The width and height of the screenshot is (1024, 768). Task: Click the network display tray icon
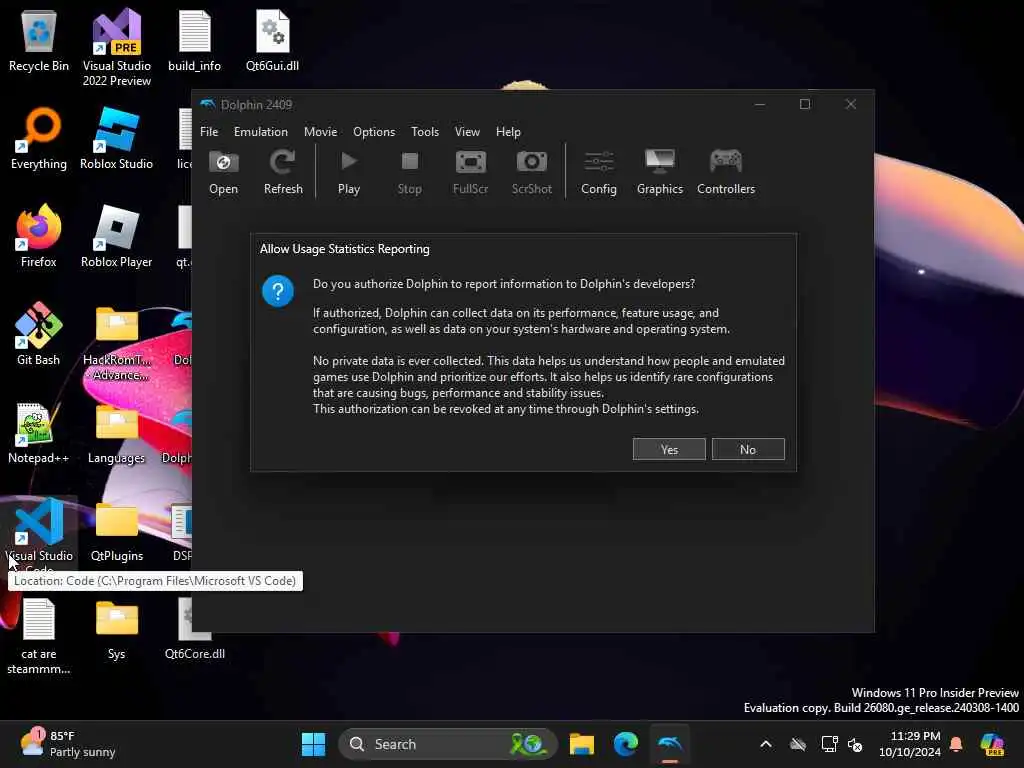tap(829, 744)
